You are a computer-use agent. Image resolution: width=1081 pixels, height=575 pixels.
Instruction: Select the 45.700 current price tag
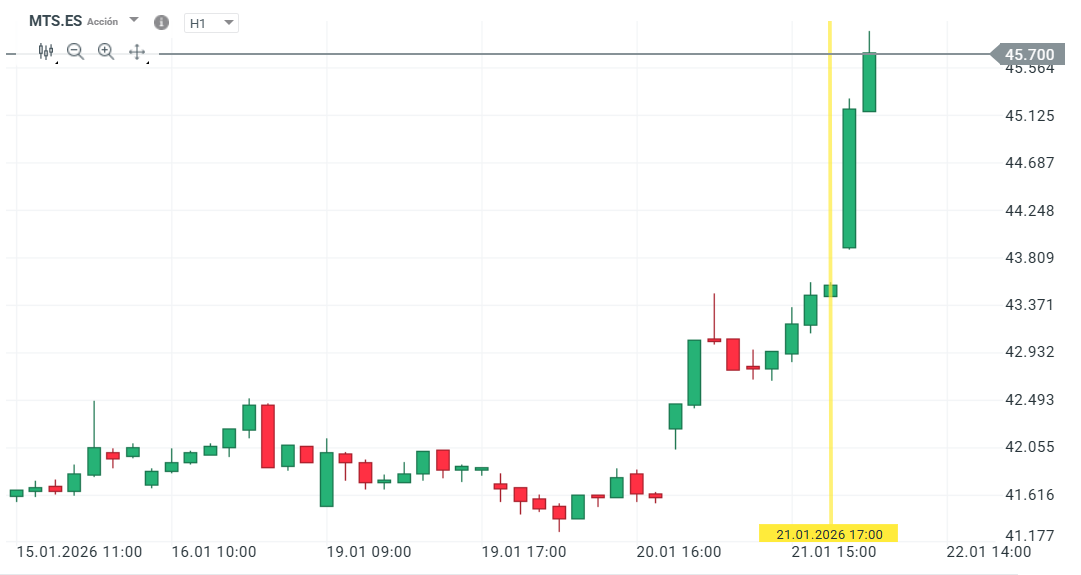[1028, 54]
